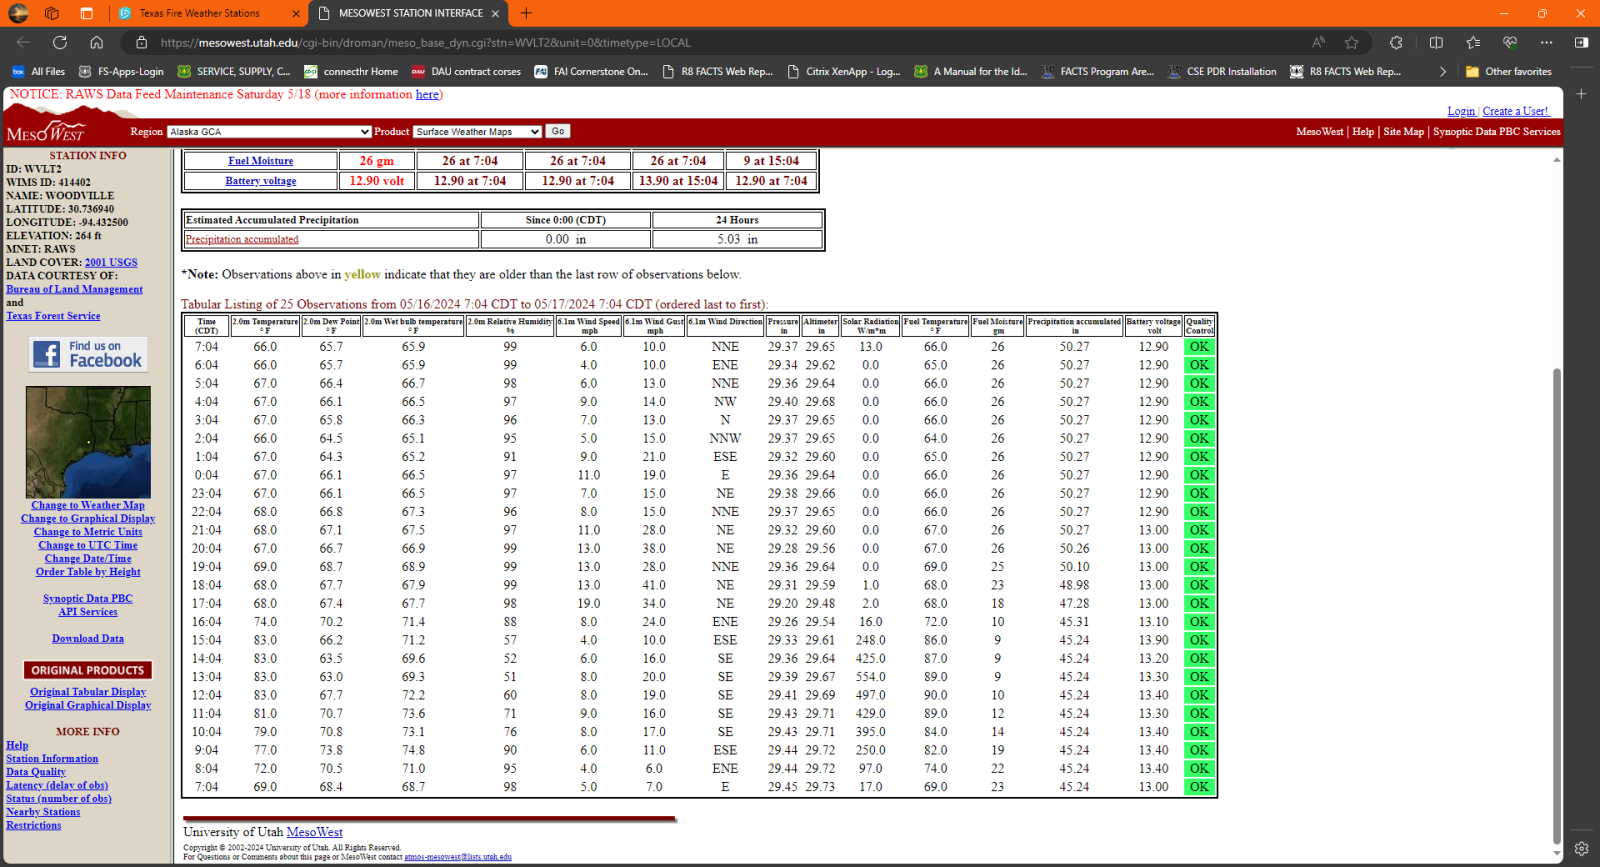Open the All Files bookmark
The width and height of the screenshot is (1600, 867).
(x=38, y=71)
